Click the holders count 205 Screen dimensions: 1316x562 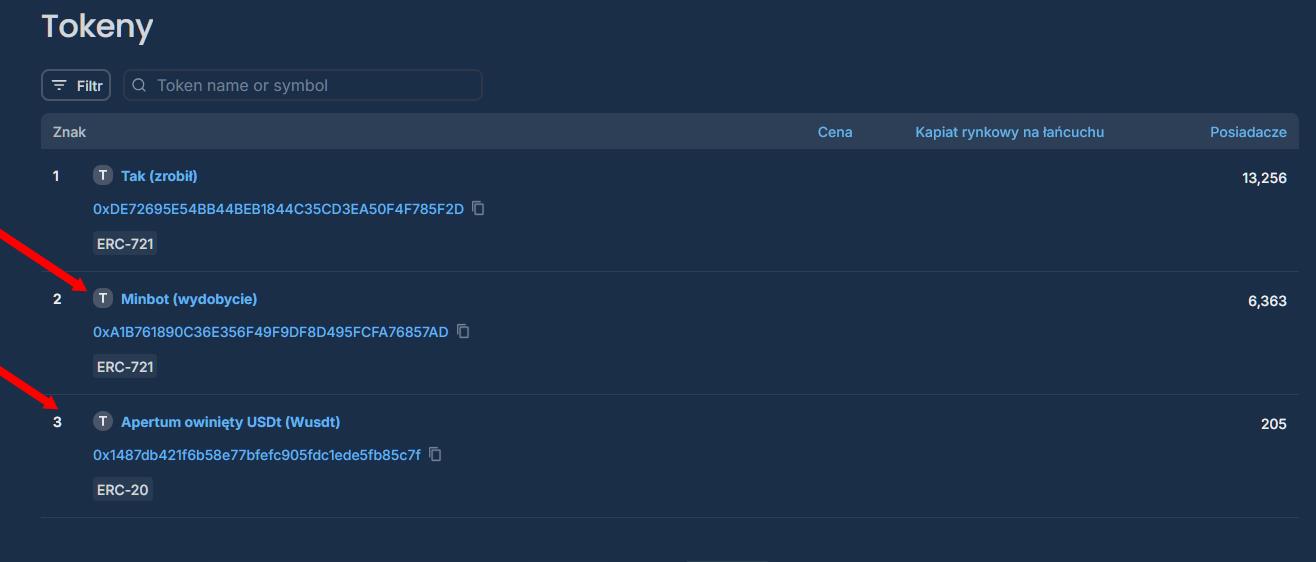click(x=1274, y=424)
